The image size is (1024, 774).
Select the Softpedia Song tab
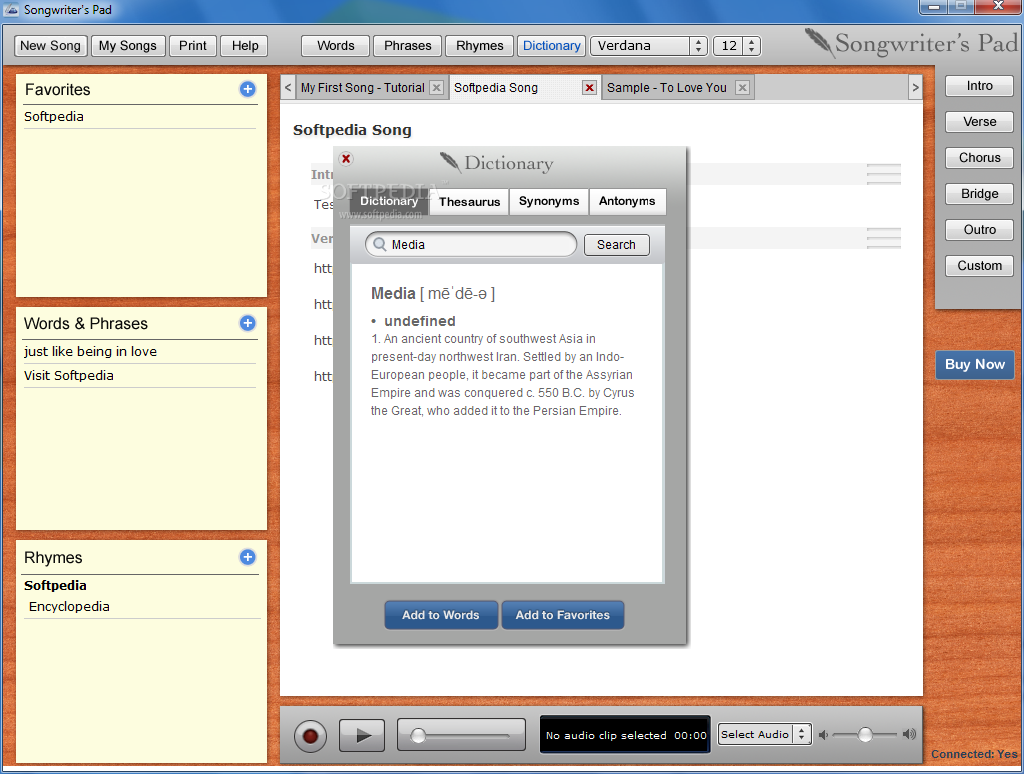(496, 88)
